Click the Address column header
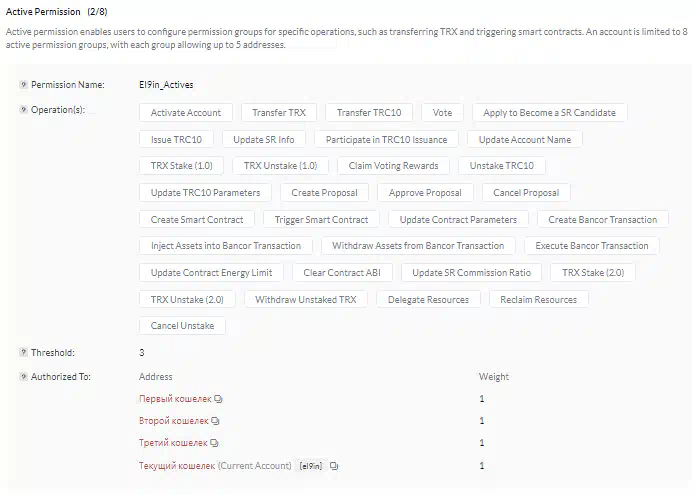Viewport: 697px width, 495px height. click(156, 376)
